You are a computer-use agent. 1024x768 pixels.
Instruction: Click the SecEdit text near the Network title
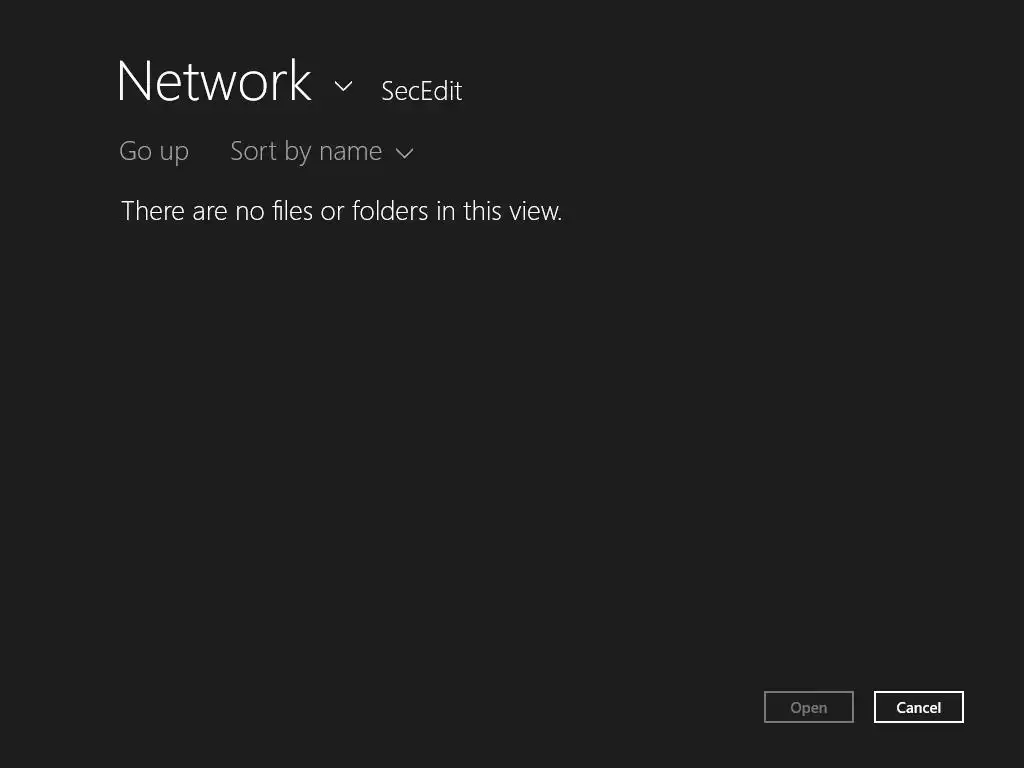421,91
